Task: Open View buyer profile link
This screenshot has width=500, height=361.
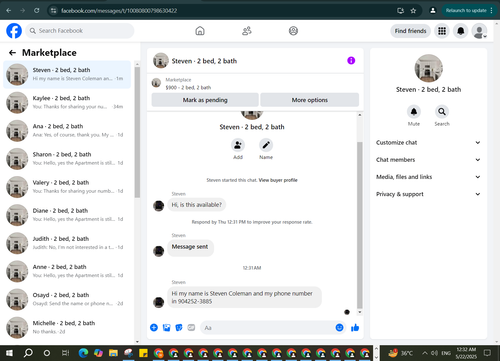Action: click(x=278, y=180)
